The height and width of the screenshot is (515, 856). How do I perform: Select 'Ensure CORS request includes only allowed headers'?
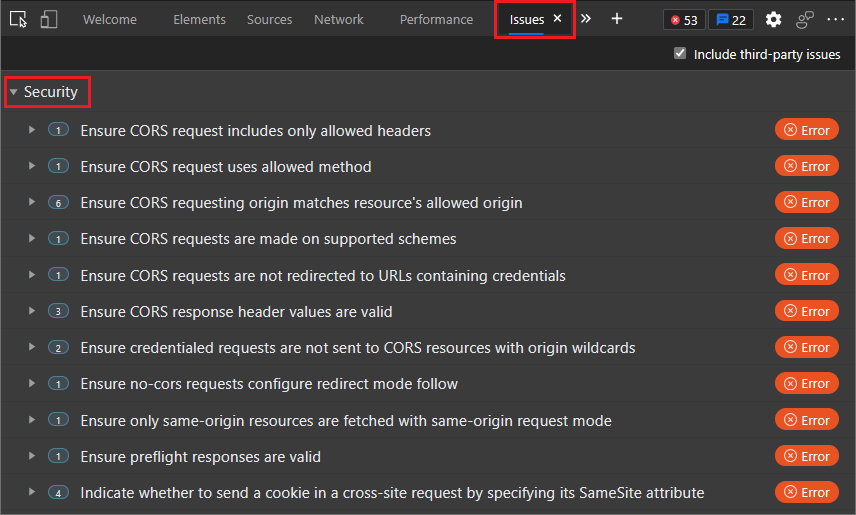[x=255, y=131]
